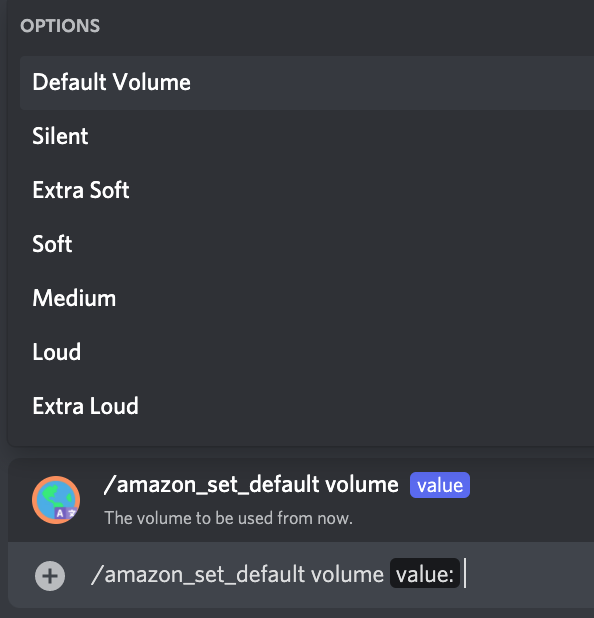The image size is (594, 618).
Task: Click the globe translator bot avatar
Action: (56, 500)
